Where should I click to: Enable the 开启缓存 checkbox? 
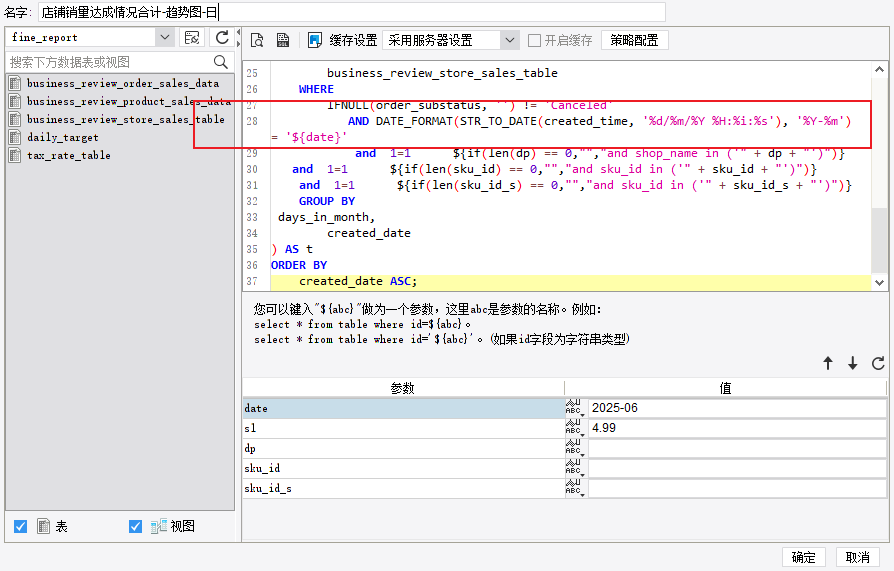tap(534, 41)
